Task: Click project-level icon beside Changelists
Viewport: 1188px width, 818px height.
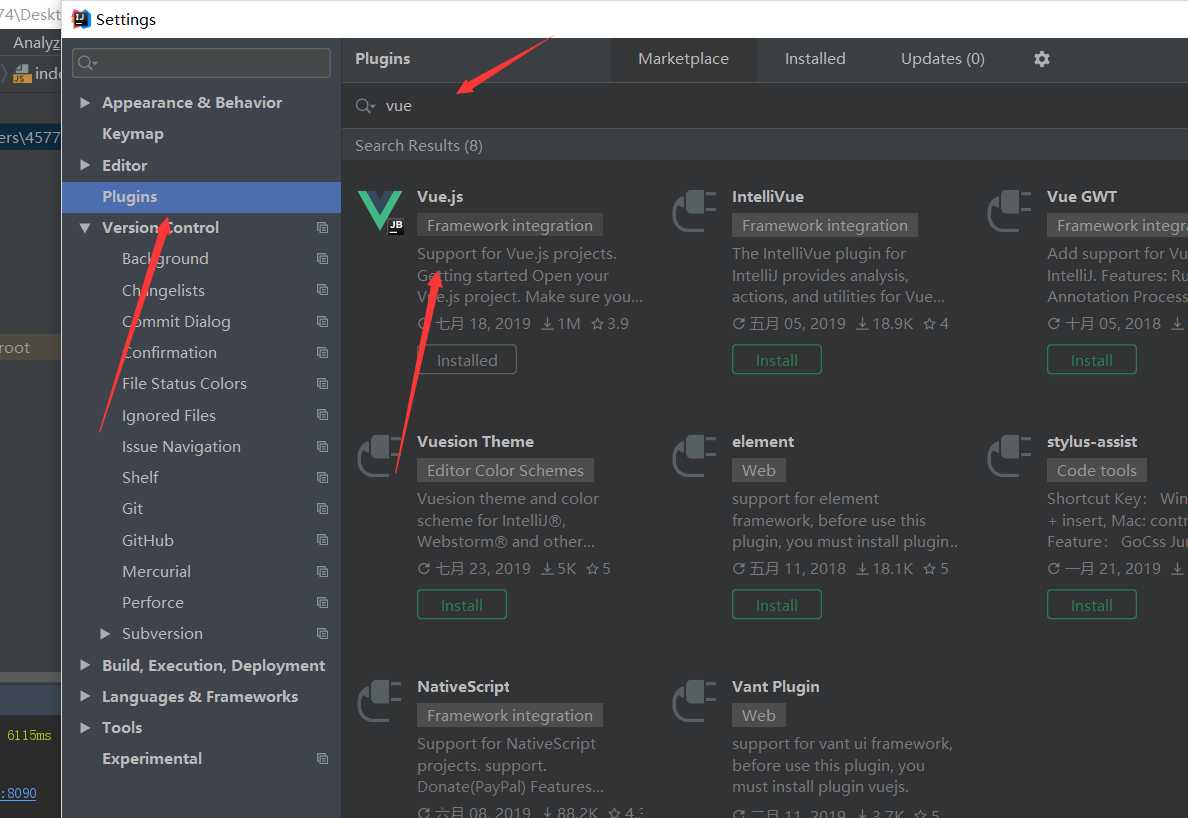Action: pyautogui.click(x=322, y=290)
